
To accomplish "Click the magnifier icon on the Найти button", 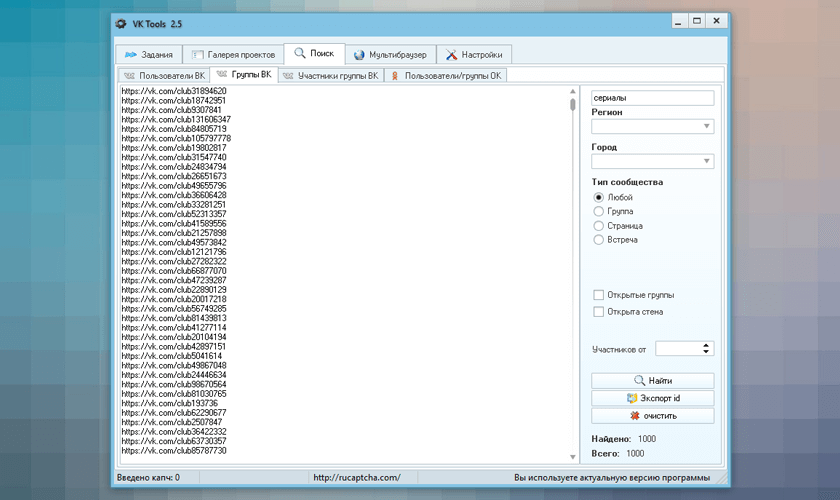I will [639, 381].
